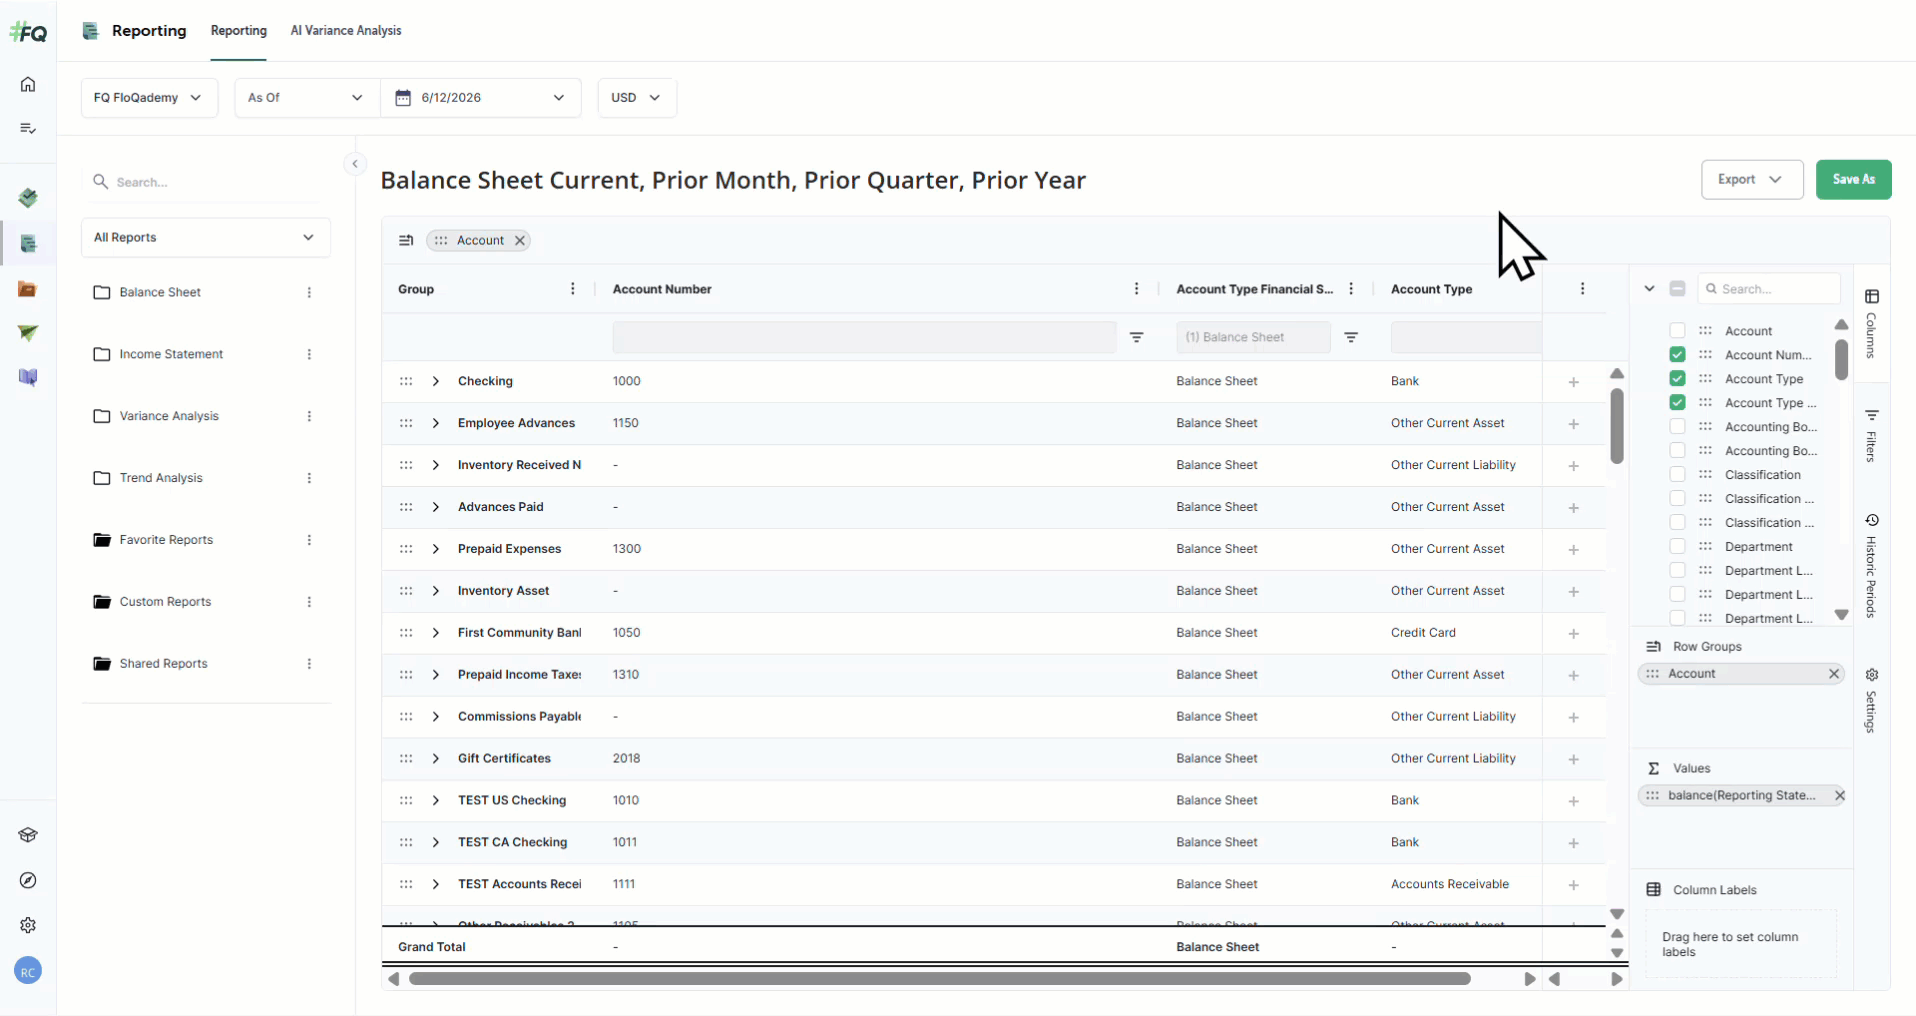Uncheck the Account Type column checkbox
This screenshot has height=1016, width=1916.
[x=1678, y=379]
